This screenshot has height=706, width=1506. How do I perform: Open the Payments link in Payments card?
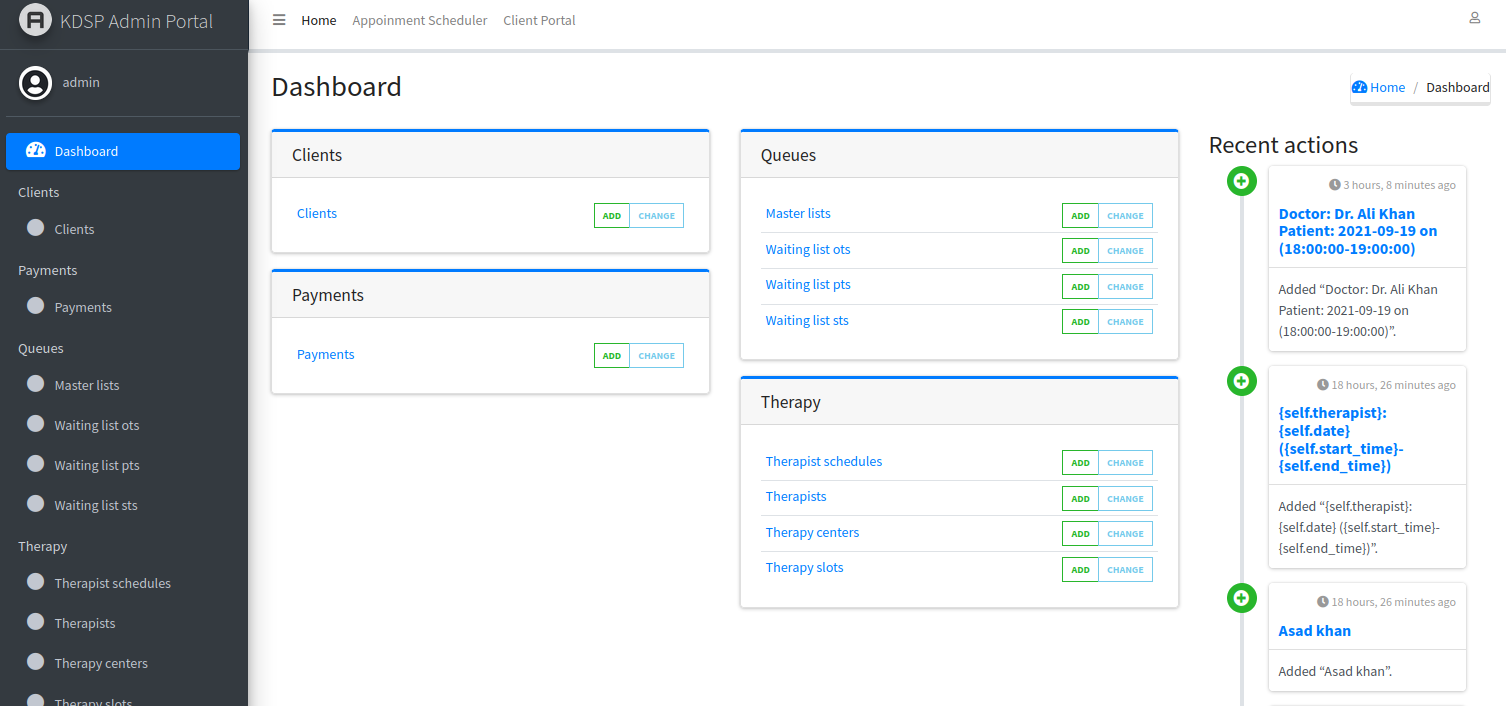click(326, 354)
